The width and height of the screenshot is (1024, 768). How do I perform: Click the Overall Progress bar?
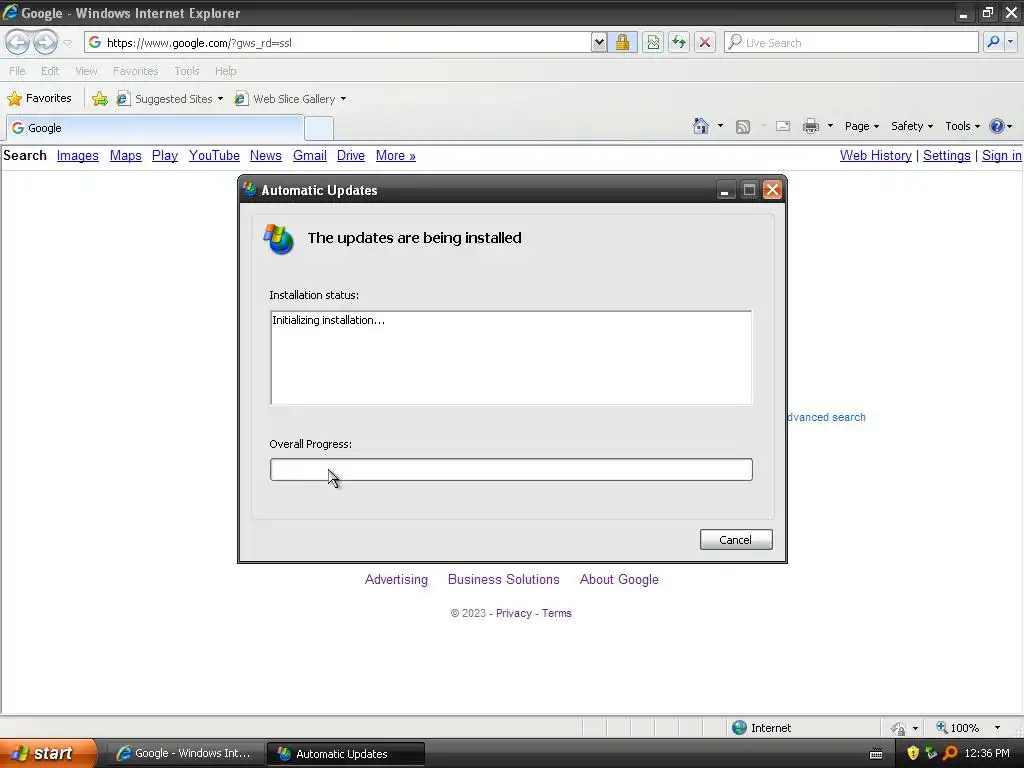pos(511,470)
